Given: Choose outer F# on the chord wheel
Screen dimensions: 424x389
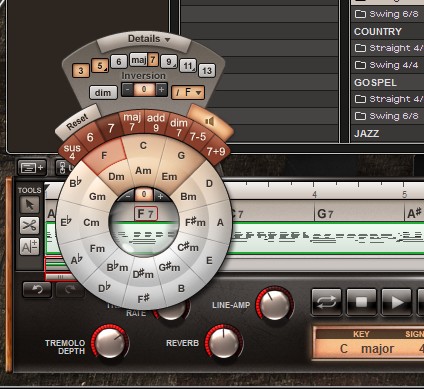Looking at the screenshot, I should 143,299.
